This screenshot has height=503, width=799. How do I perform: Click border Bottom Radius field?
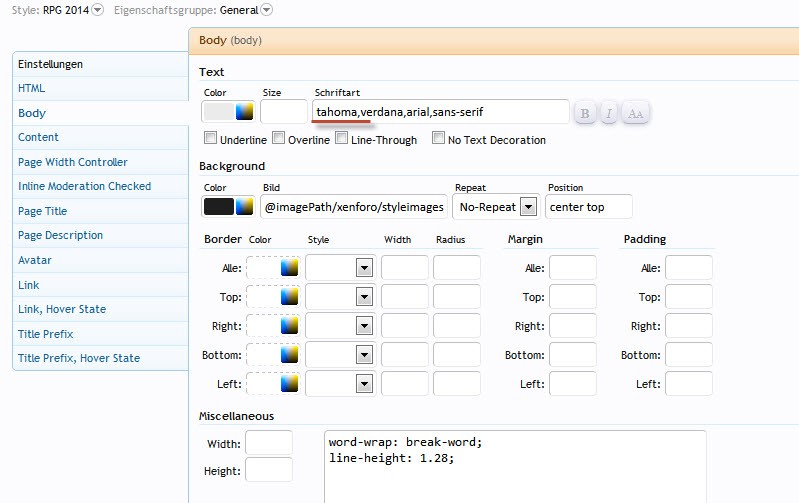(x=457, y=355)
